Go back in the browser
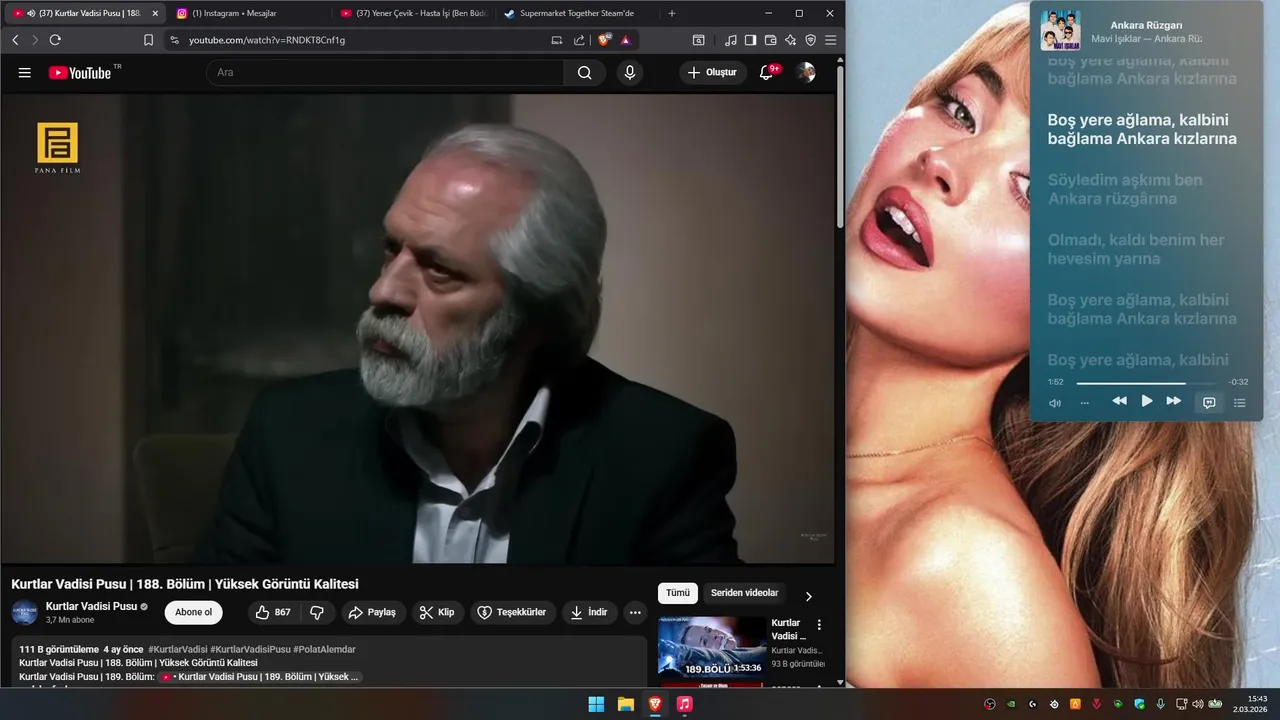Screen dimensions: 1280x720 (x=15, y=40)
